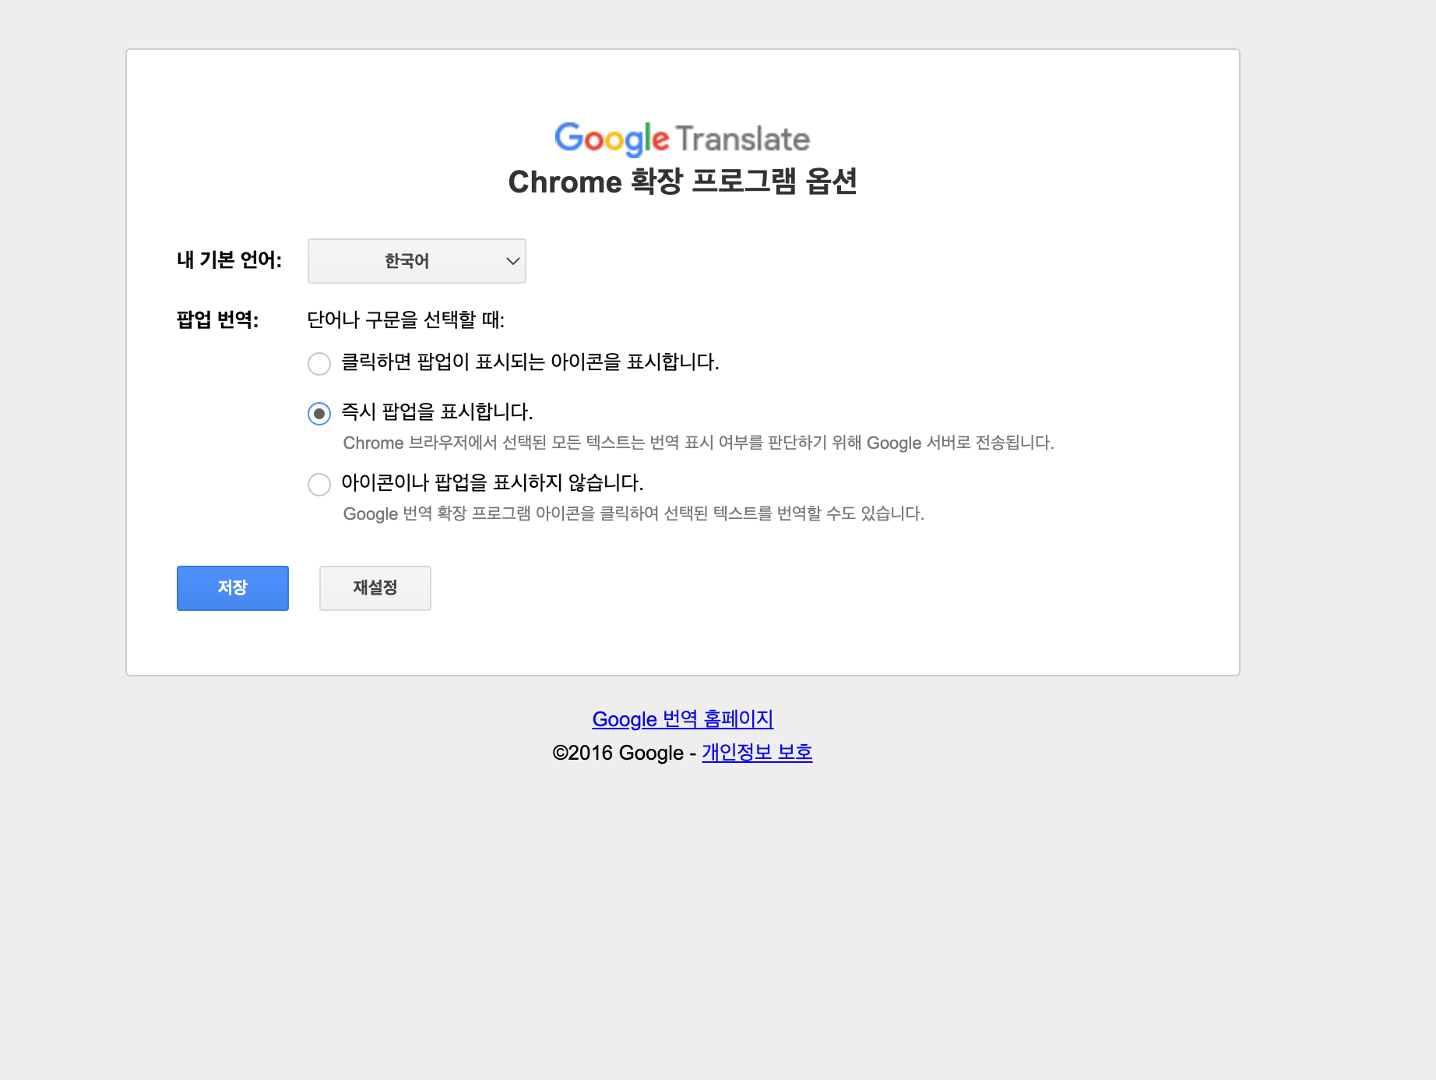Click the radio circle next to 클릭하면 팝업이 표시되는
Viewport: 1436px width, 1080px height.
pyautogui.click(x=319, y=363)
